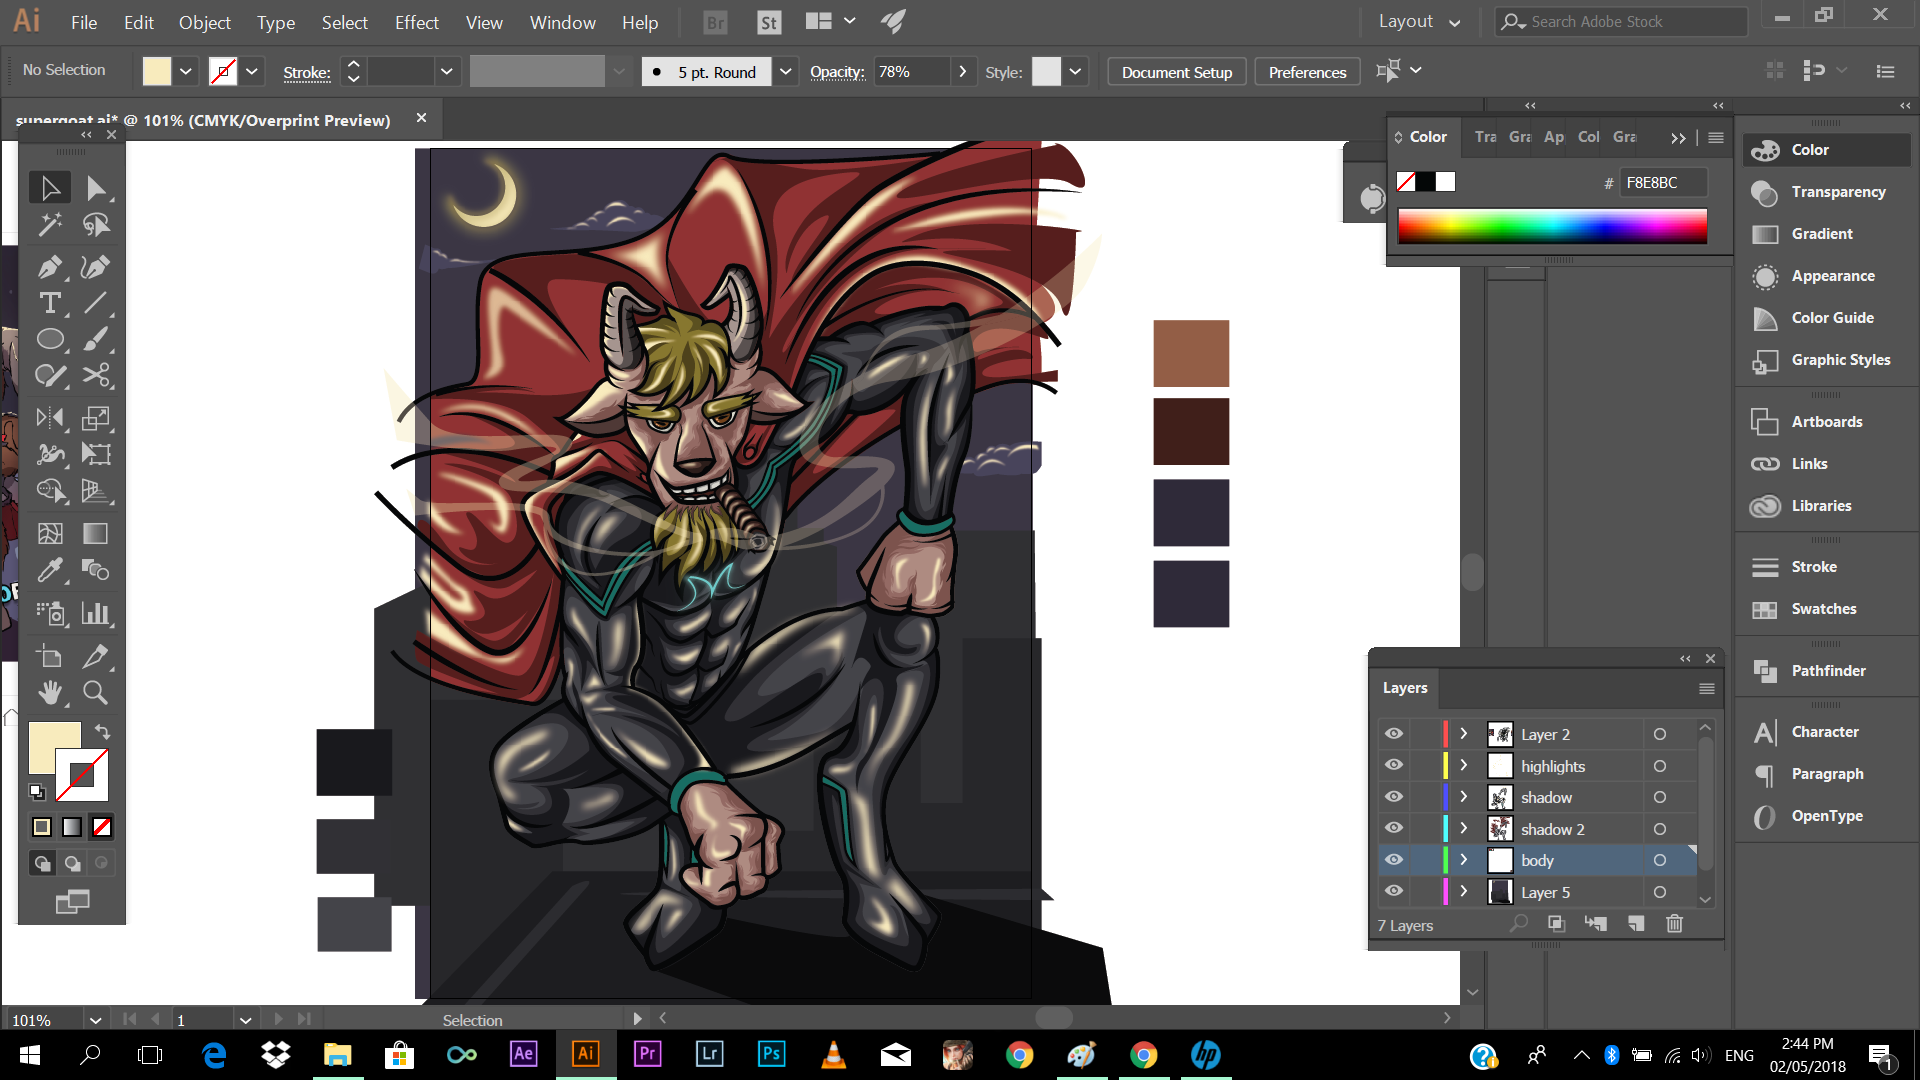Click the hex color input field
This screenshot has height=1080, width=1920.
click(1662, 182)
